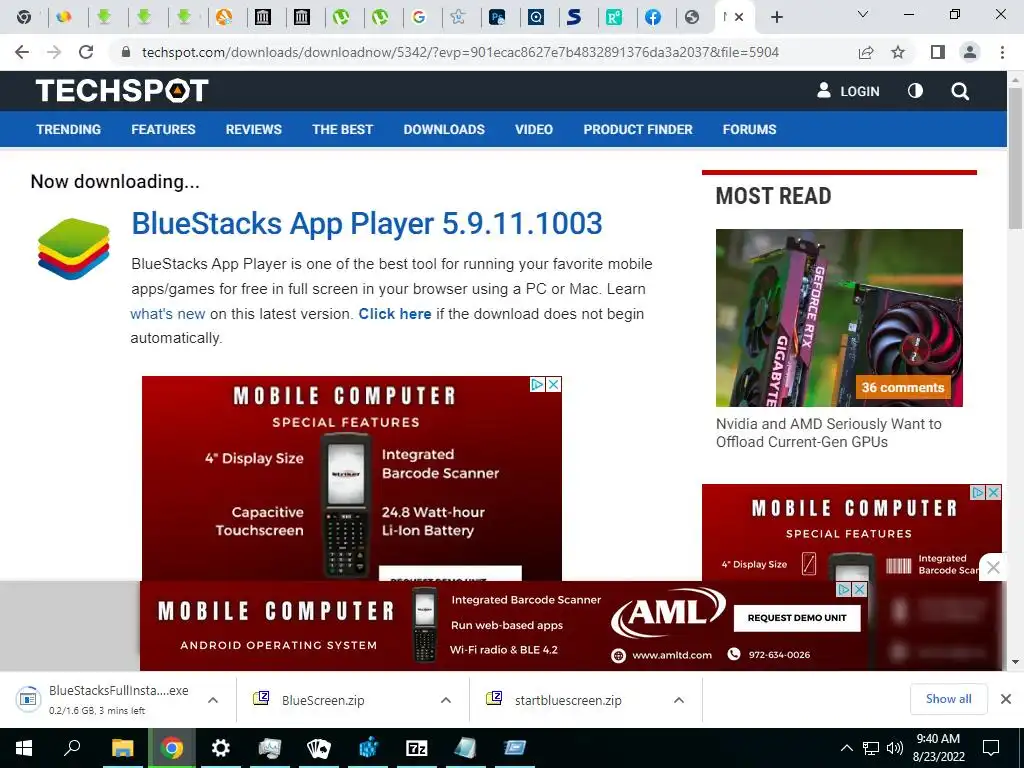This screenshot has width=1024, height=768.
Task: Expand options for startbluescreen.zip download
Action: click(x=679, y=700)
